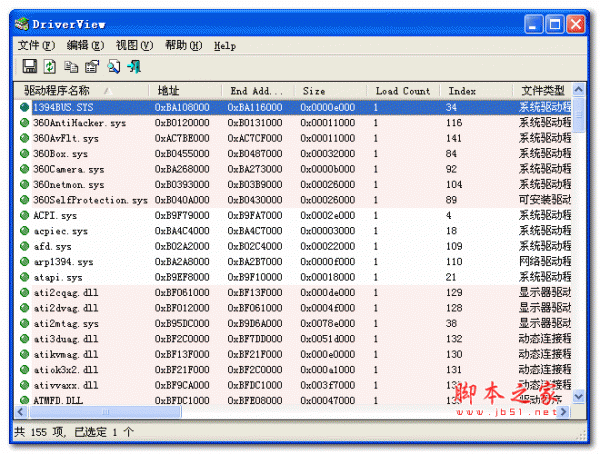Viewport: 600px width, 454px height.
Task: Click green icon beside afd.sys
Action: [x=24, y=246]
